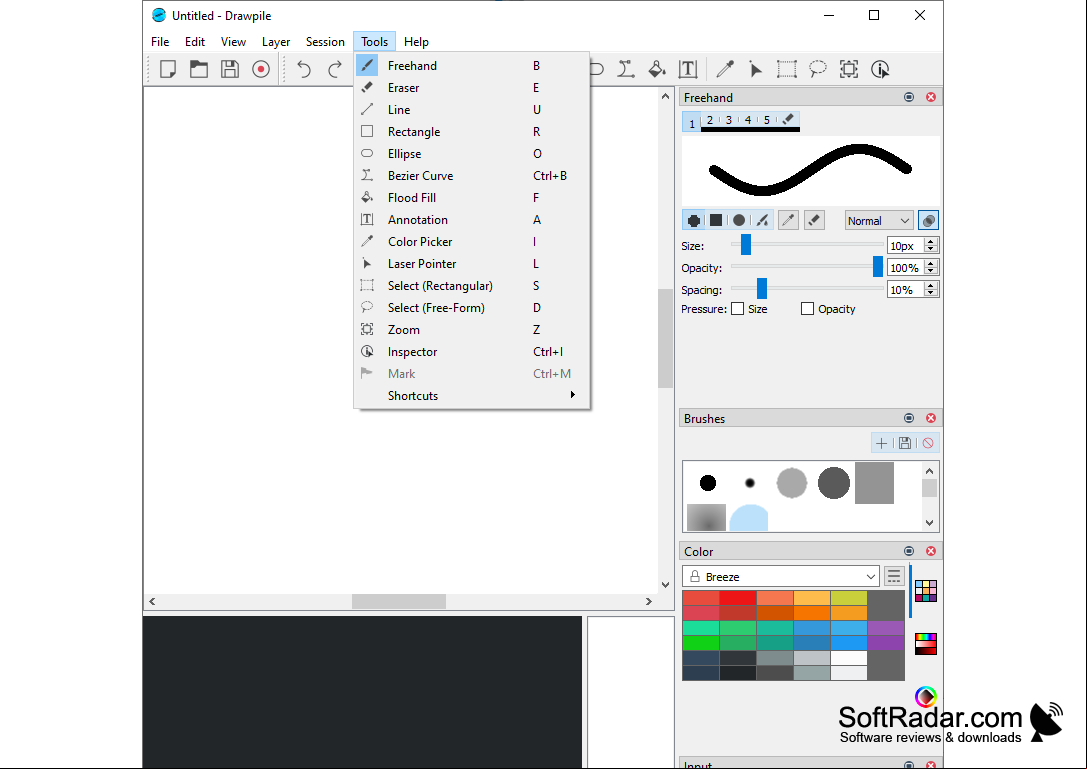Image resolution: width=1087 pixels, height=769 pixels.
Task: Choose Ellipse from the Tools menu
Action: (472, 153)
